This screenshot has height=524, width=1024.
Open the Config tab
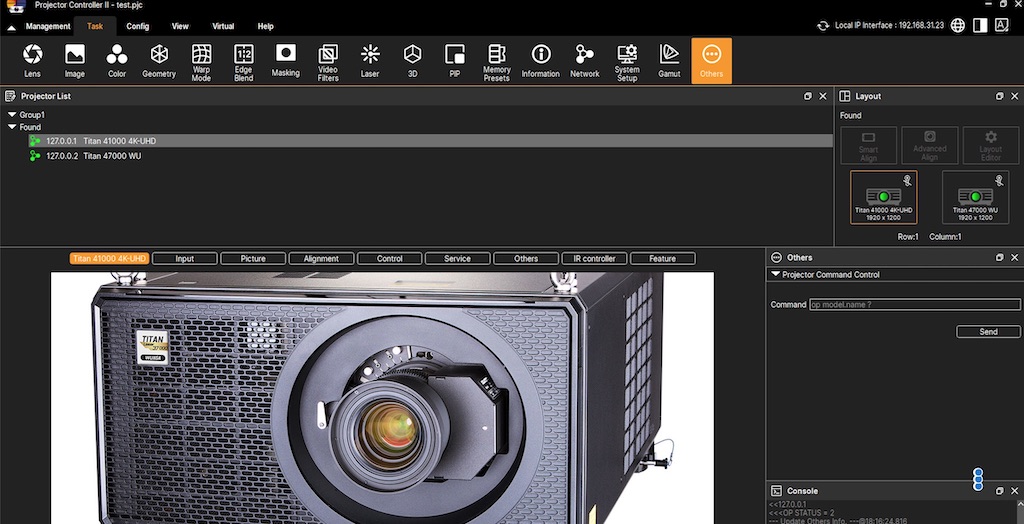(x=138, y=26)
